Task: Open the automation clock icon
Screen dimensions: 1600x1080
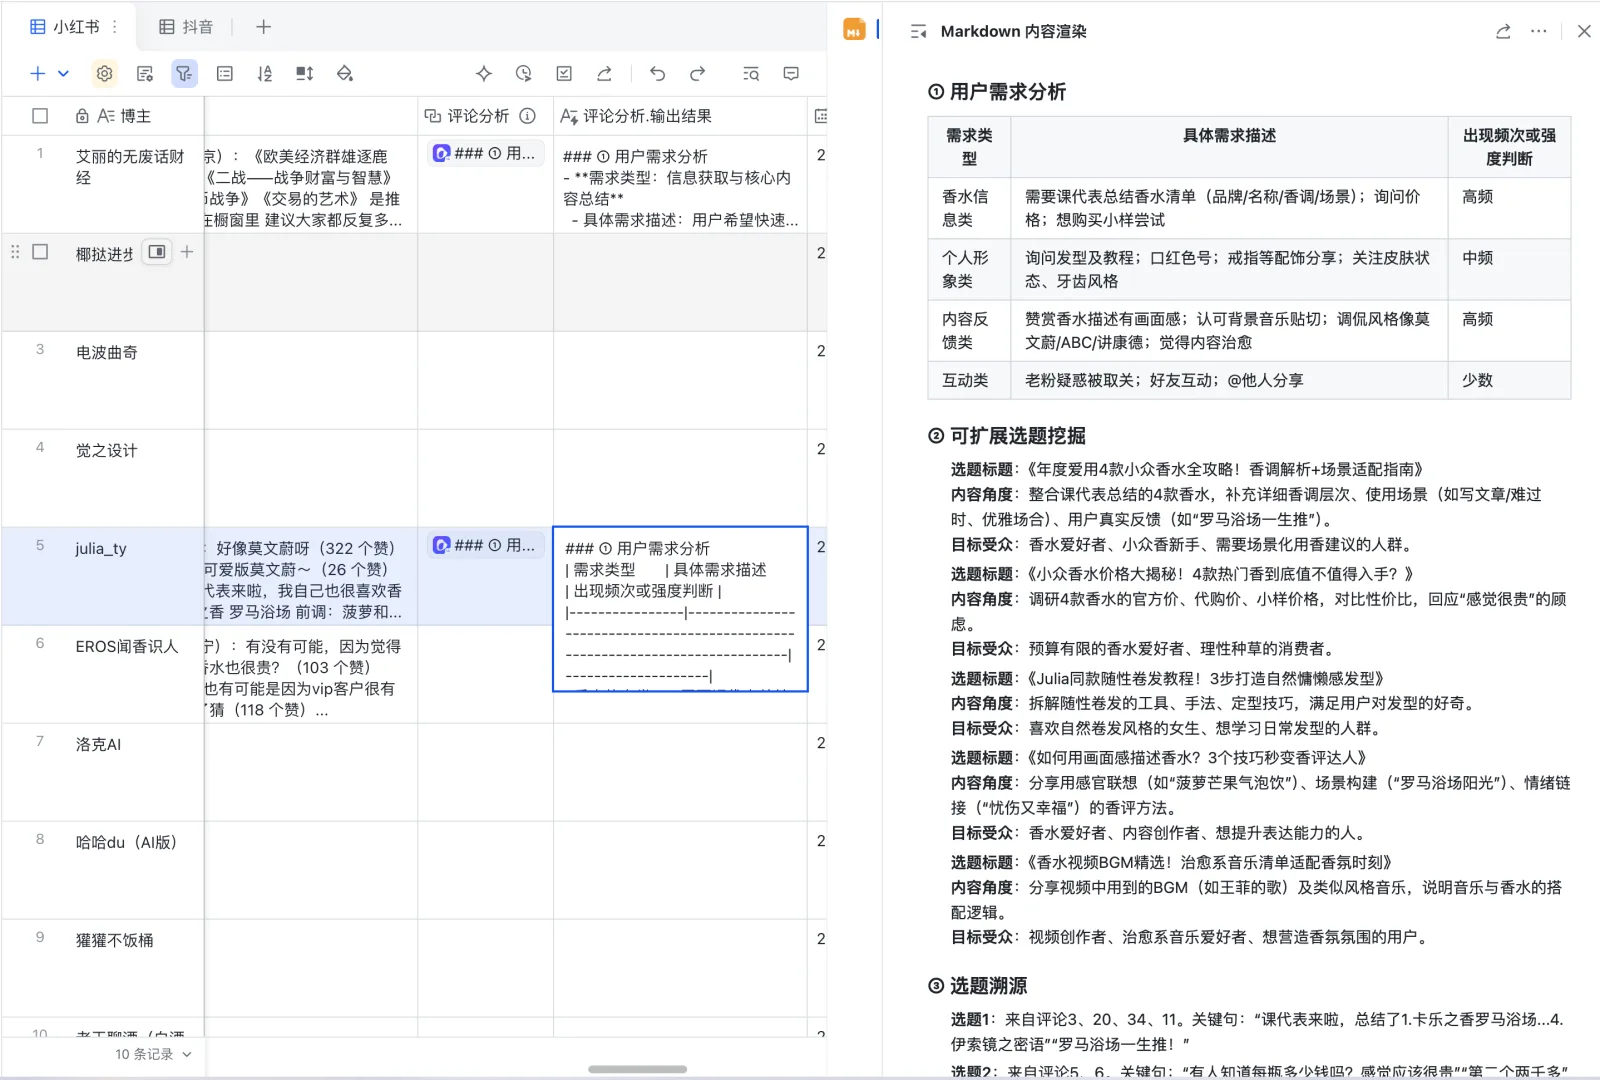Action: pos(524,73)
